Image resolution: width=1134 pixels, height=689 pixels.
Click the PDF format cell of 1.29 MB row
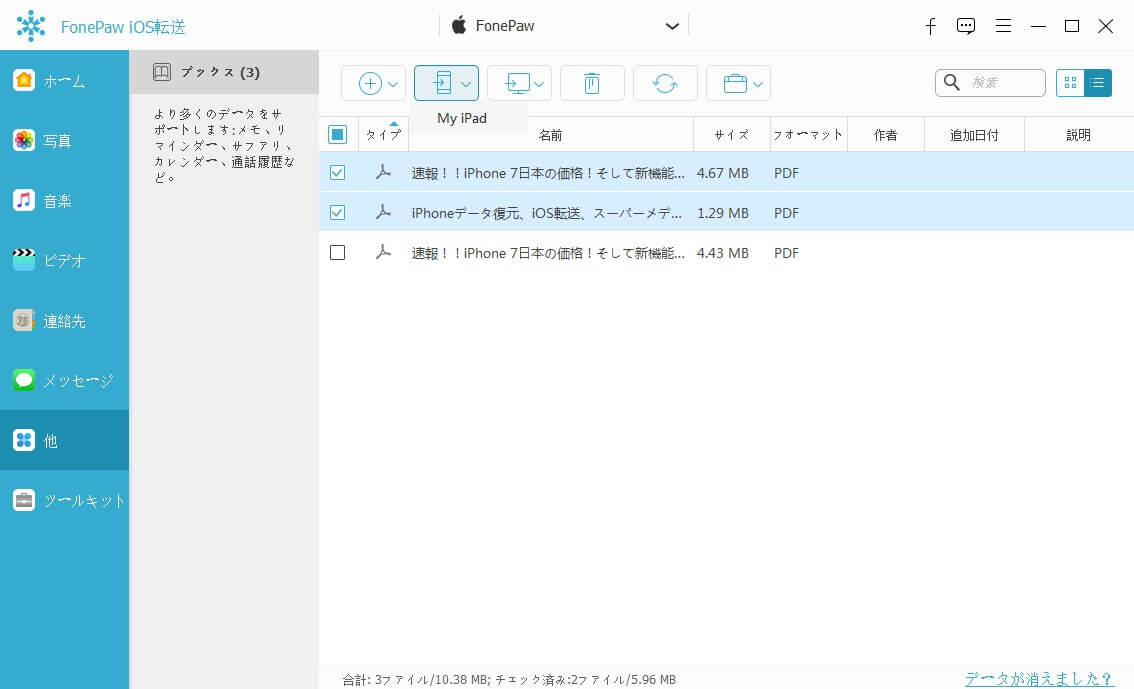pos(786,213)
